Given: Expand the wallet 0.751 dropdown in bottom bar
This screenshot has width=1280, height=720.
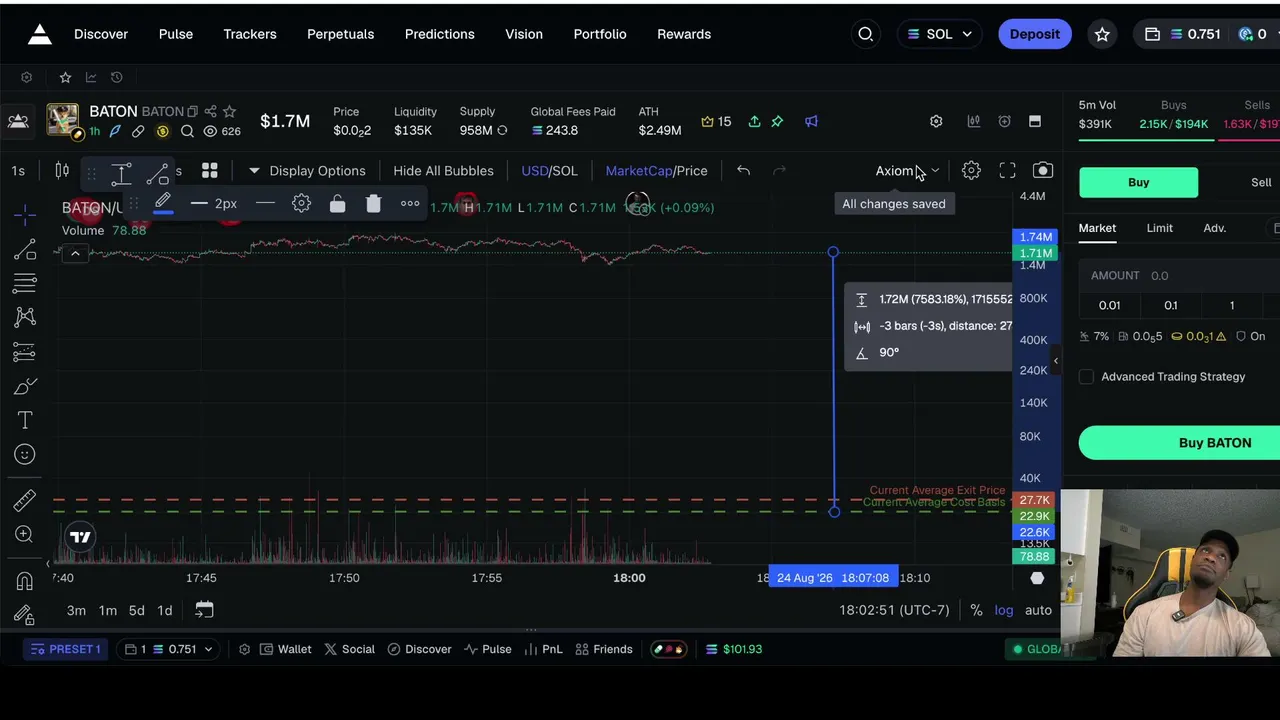Looking at the screenshot, I should tap(170, 649).
